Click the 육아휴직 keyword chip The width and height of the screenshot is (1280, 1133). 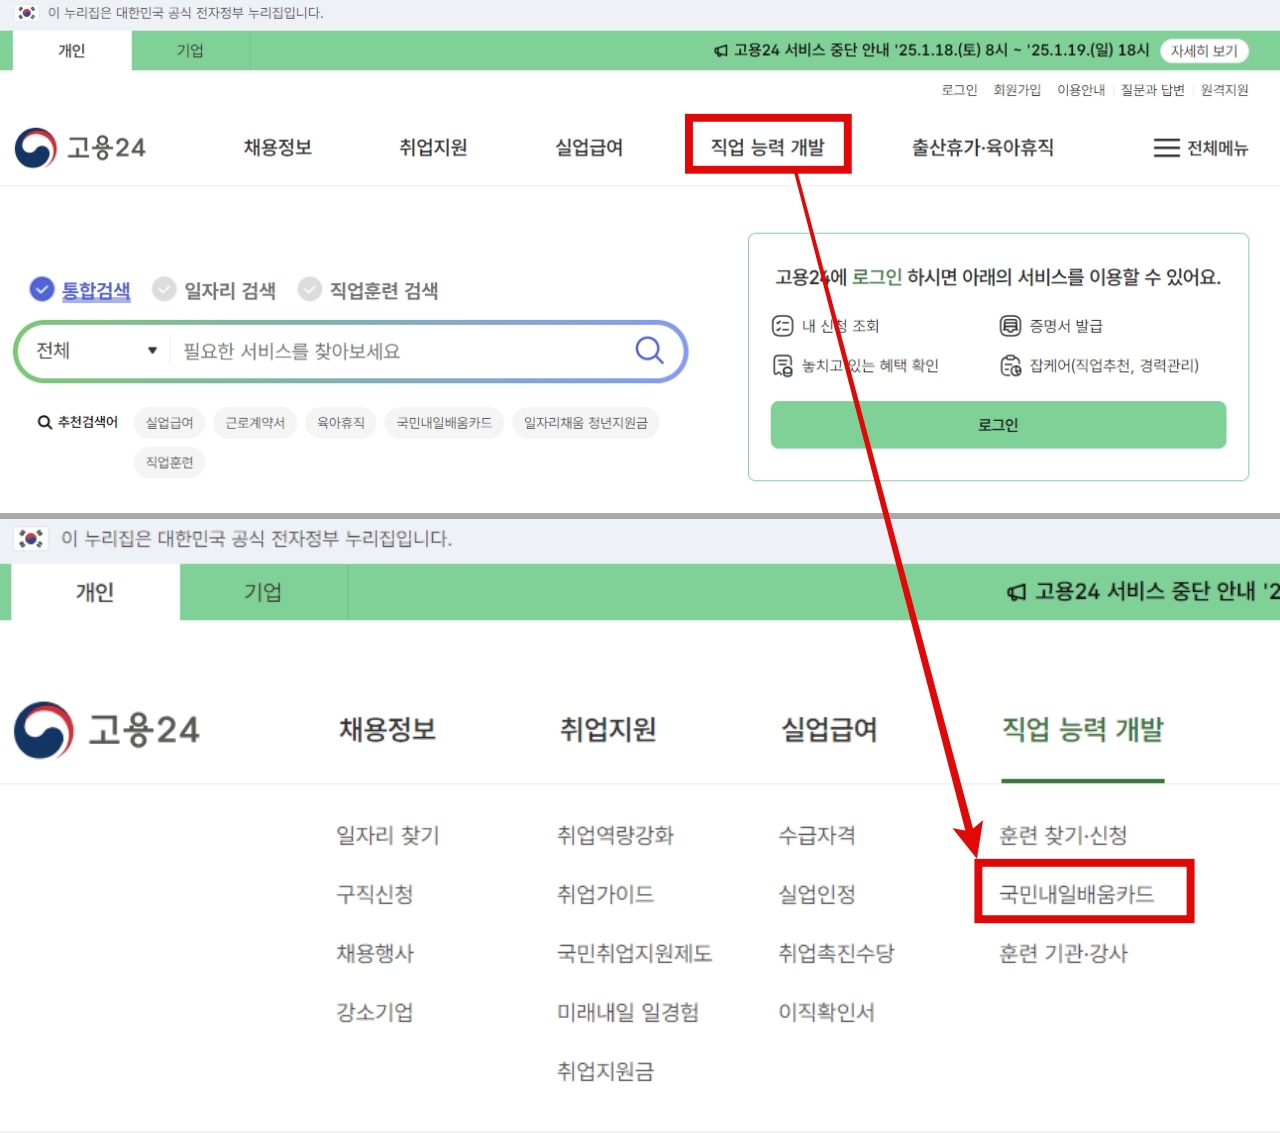[x=341, y=423]
